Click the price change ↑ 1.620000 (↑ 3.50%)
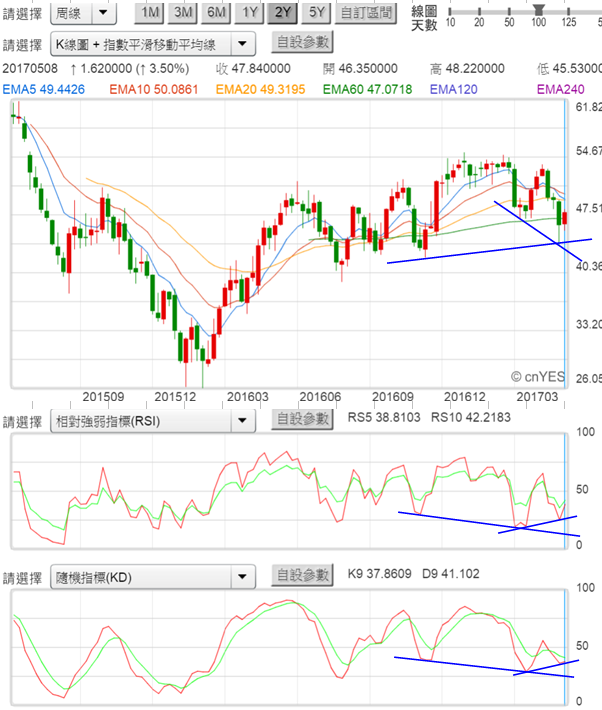Image resolution: width=602 pixels, height=710 pixels. pyautogui.click(x=129, y=69)
